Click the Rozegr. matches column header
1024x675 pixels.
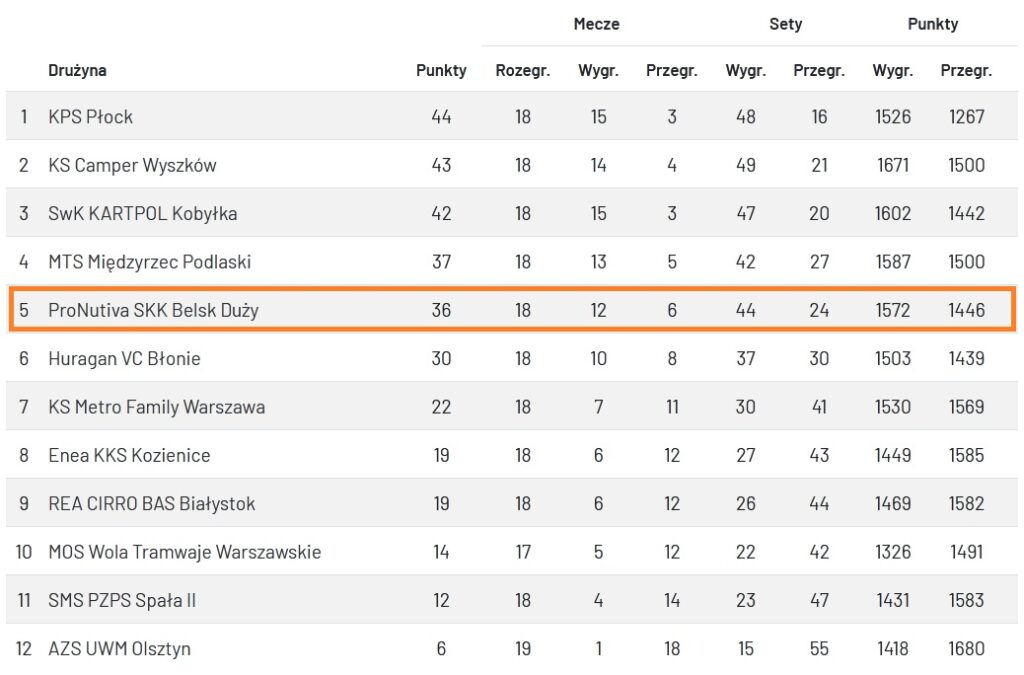[x=523, y=71]
